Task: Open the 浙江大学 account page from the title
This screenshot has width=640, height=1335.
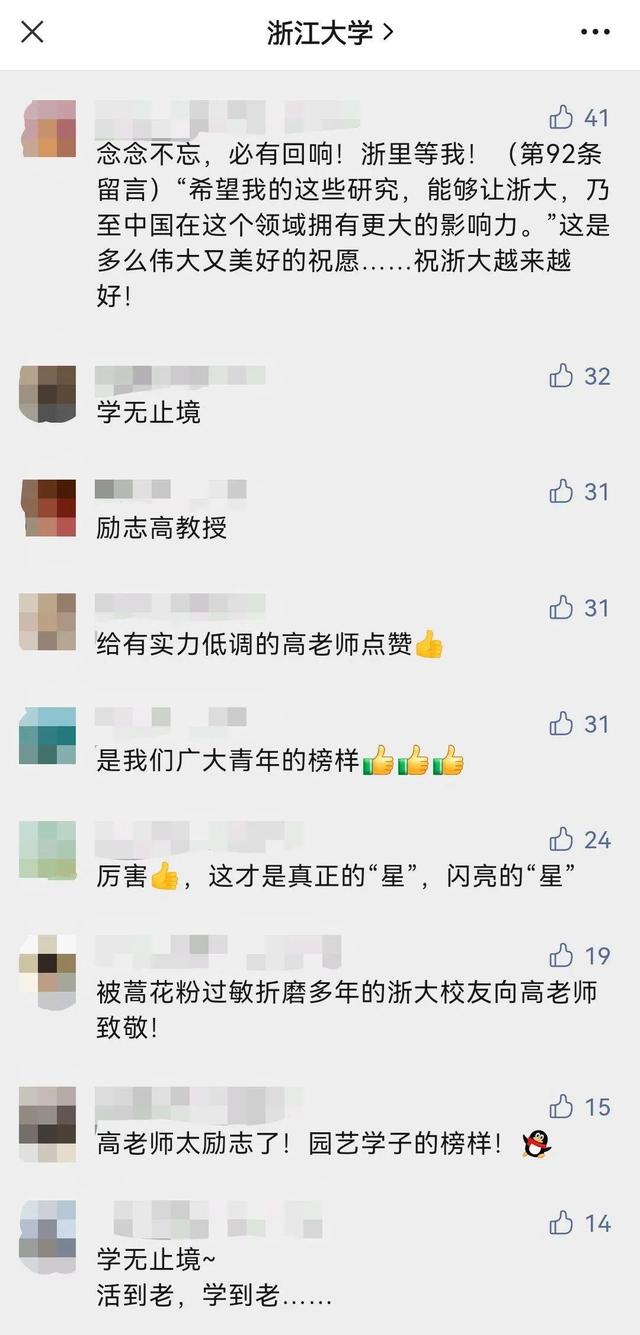Action: (330, 32)
